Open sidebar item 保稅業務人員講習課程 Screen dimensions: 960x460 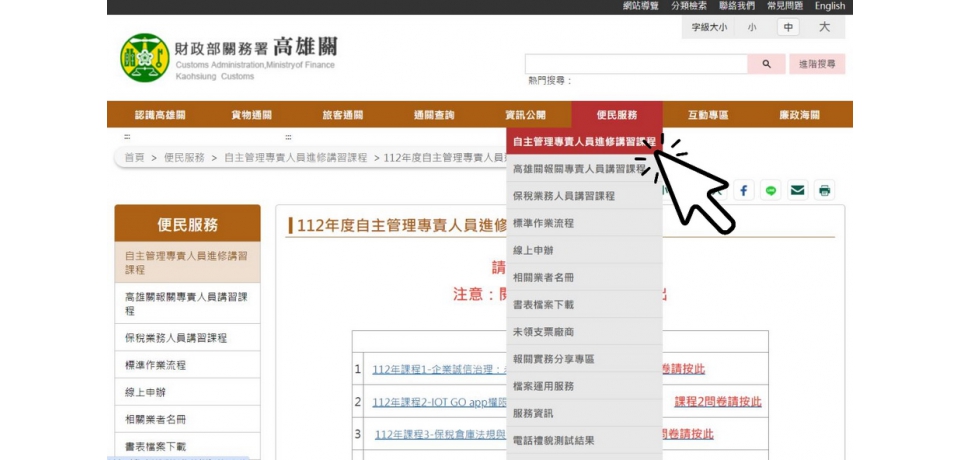point(187,337)
